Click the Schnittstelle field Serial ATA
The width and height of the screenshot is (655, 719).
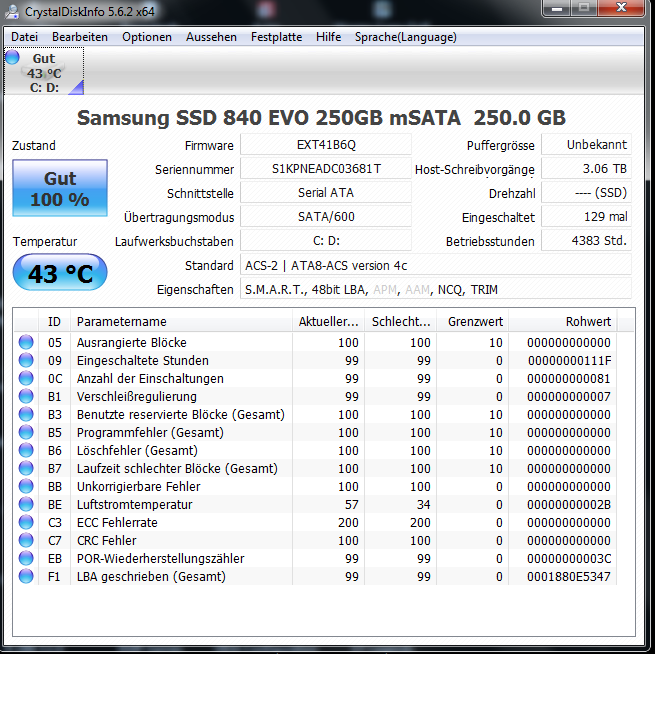coord(326,193)
